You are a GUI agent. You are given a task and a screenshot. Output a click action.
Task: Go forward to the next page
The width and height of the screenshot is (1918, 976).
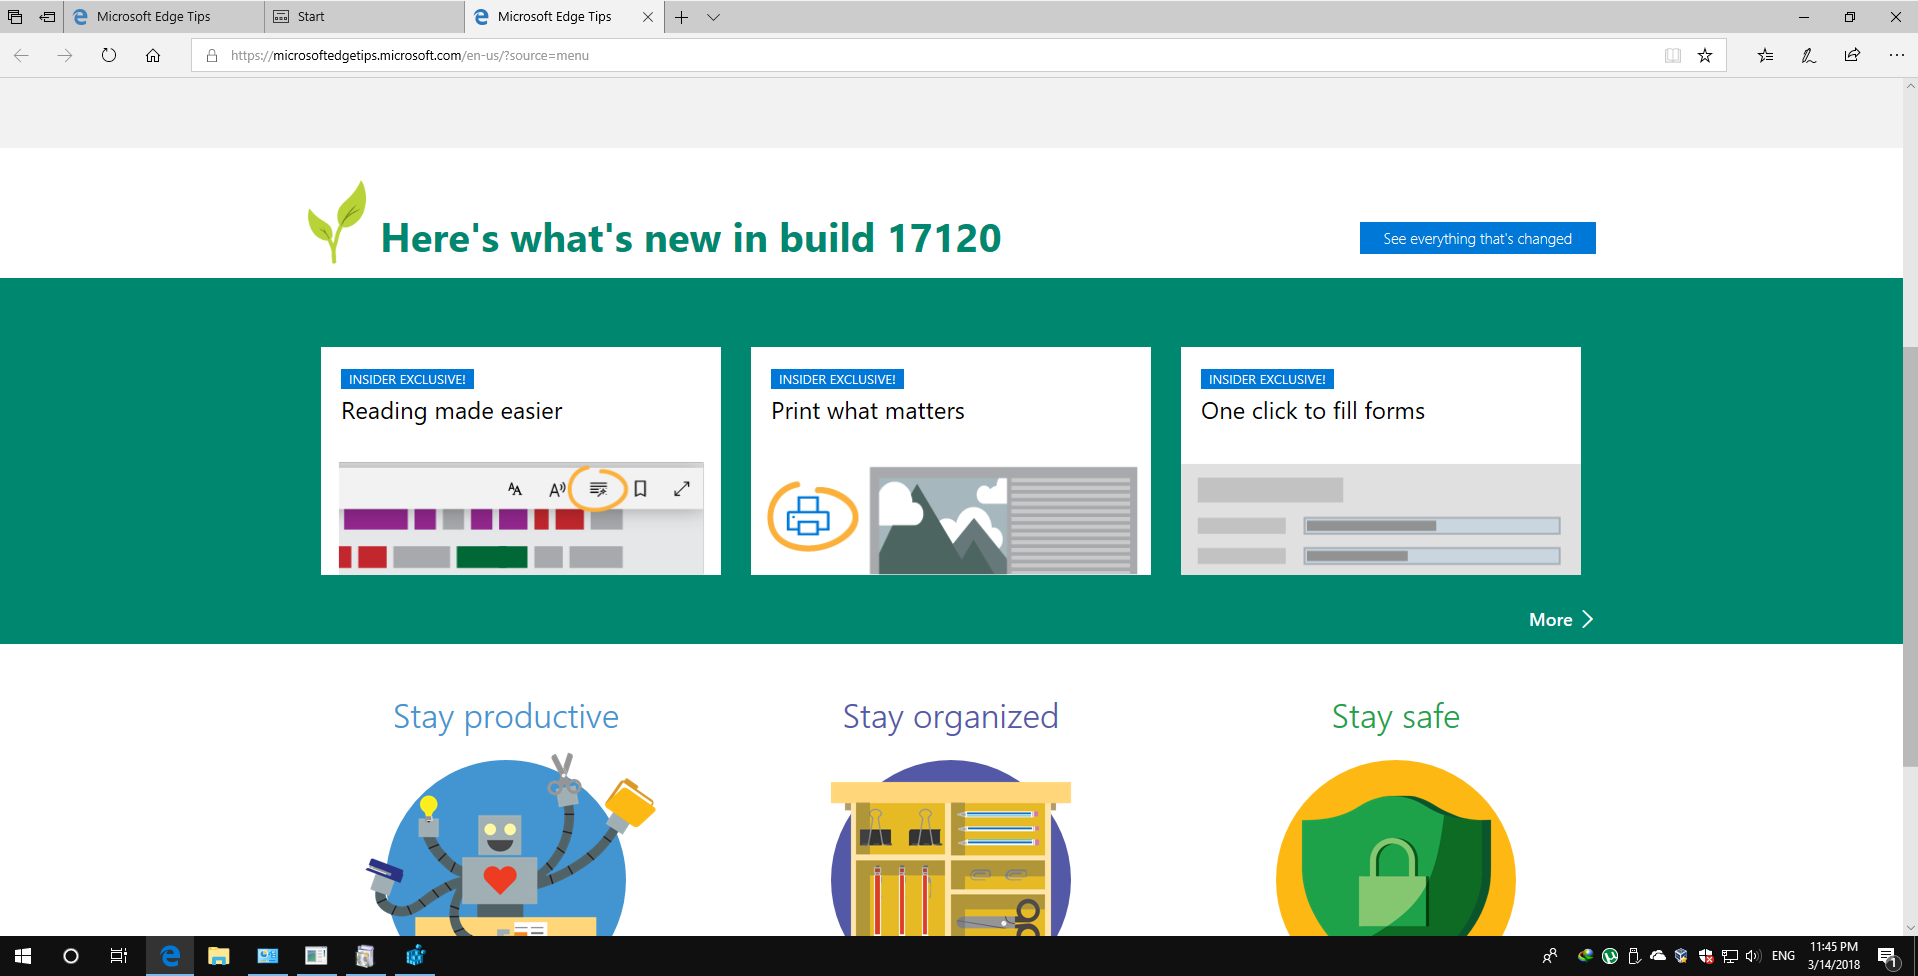(65, 55)
